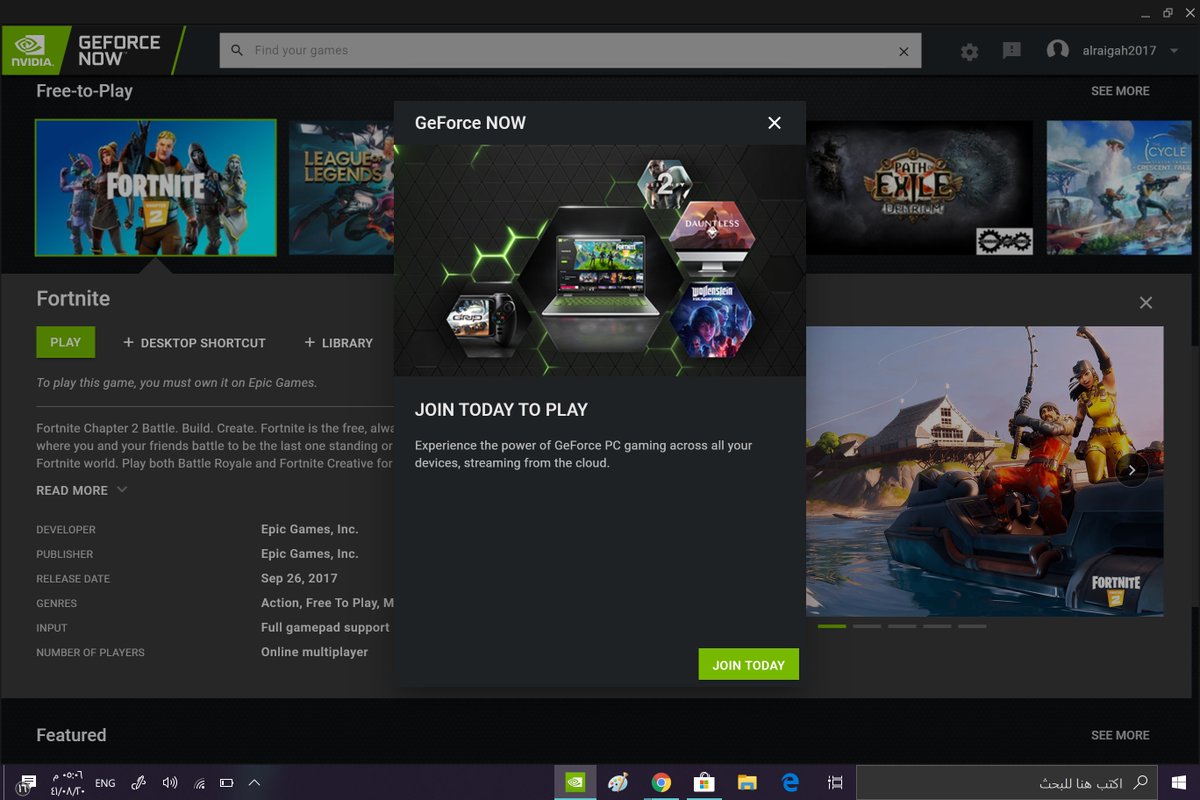Click the JOIN TODAY button
The height and width of the screenshot is (800, 1200).
748,665
